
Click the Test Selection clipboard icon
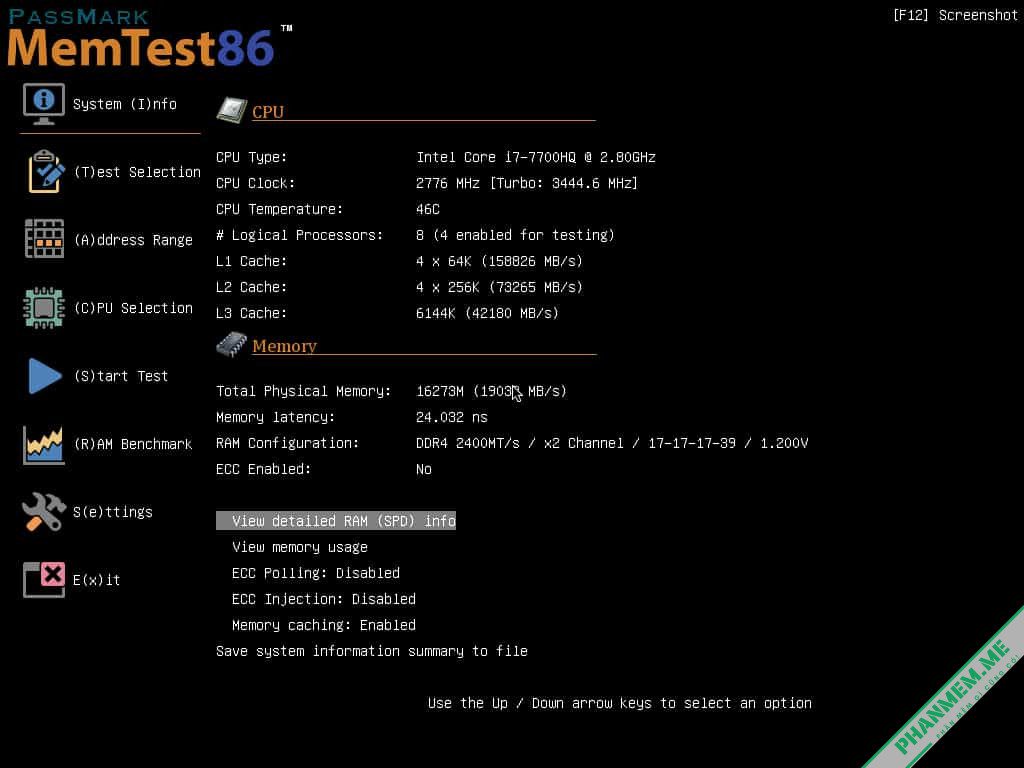point(45,172)
